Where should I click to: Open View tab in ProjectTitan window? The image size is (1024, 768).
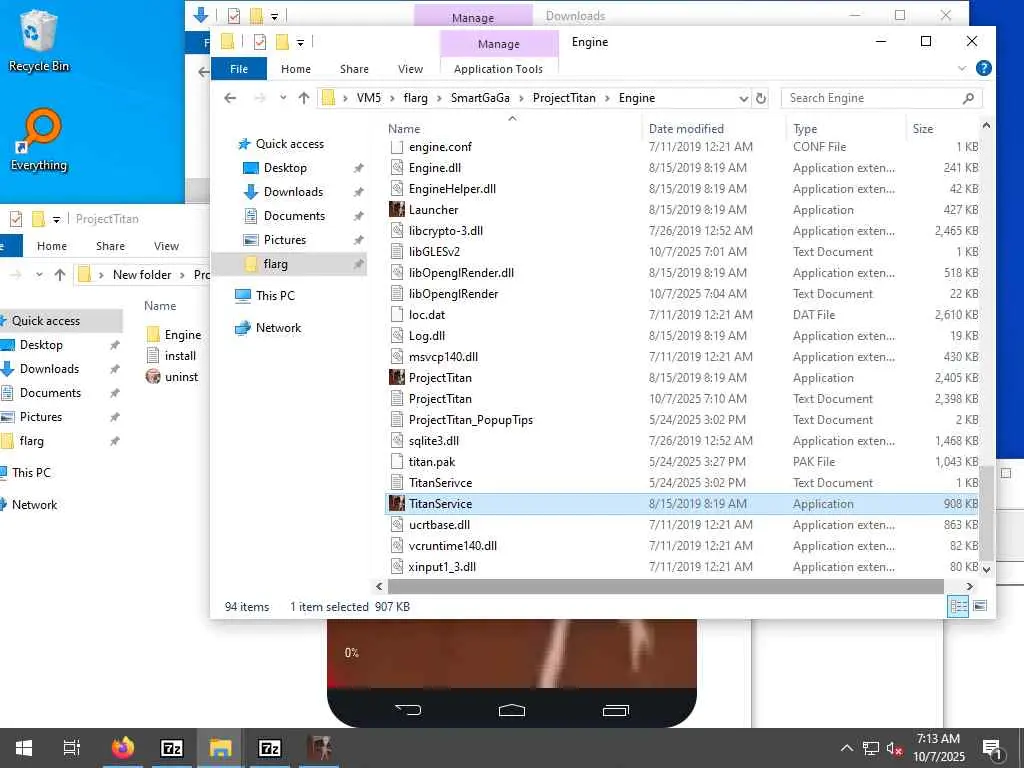coord(166,246)
